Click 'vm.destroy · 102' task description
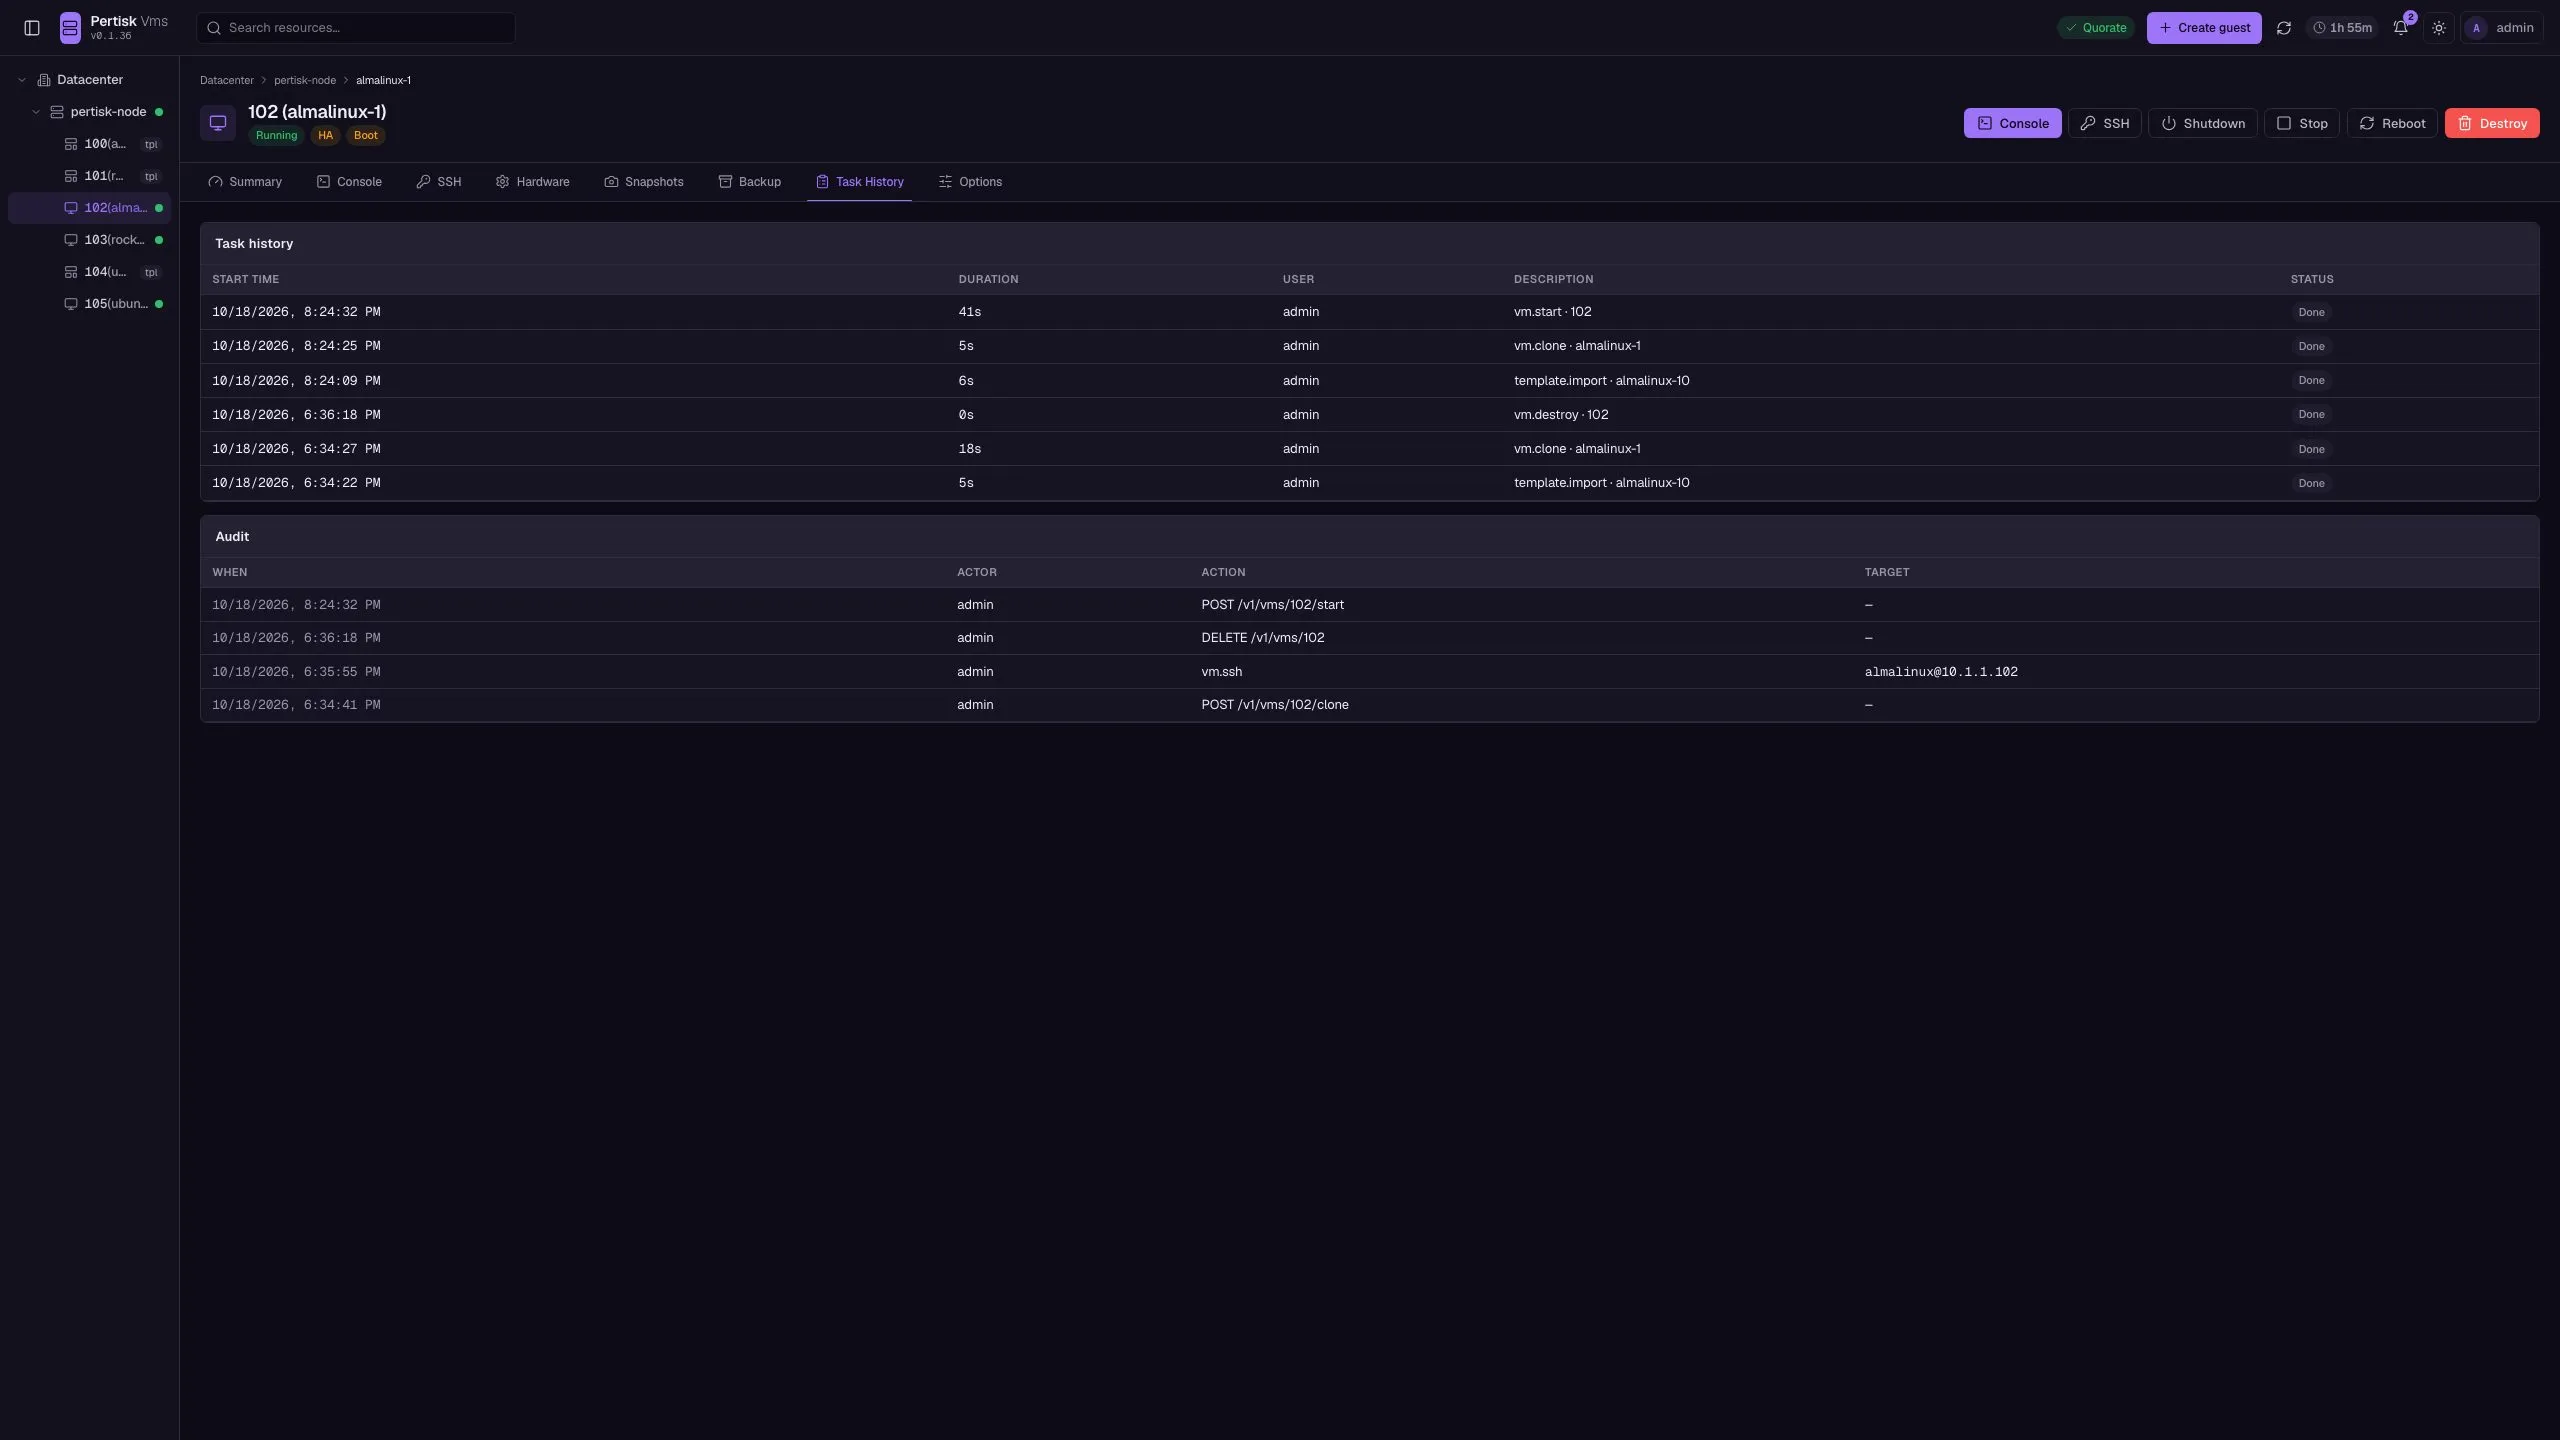The image size is (2560, 1440). (x=1561, y=415)
